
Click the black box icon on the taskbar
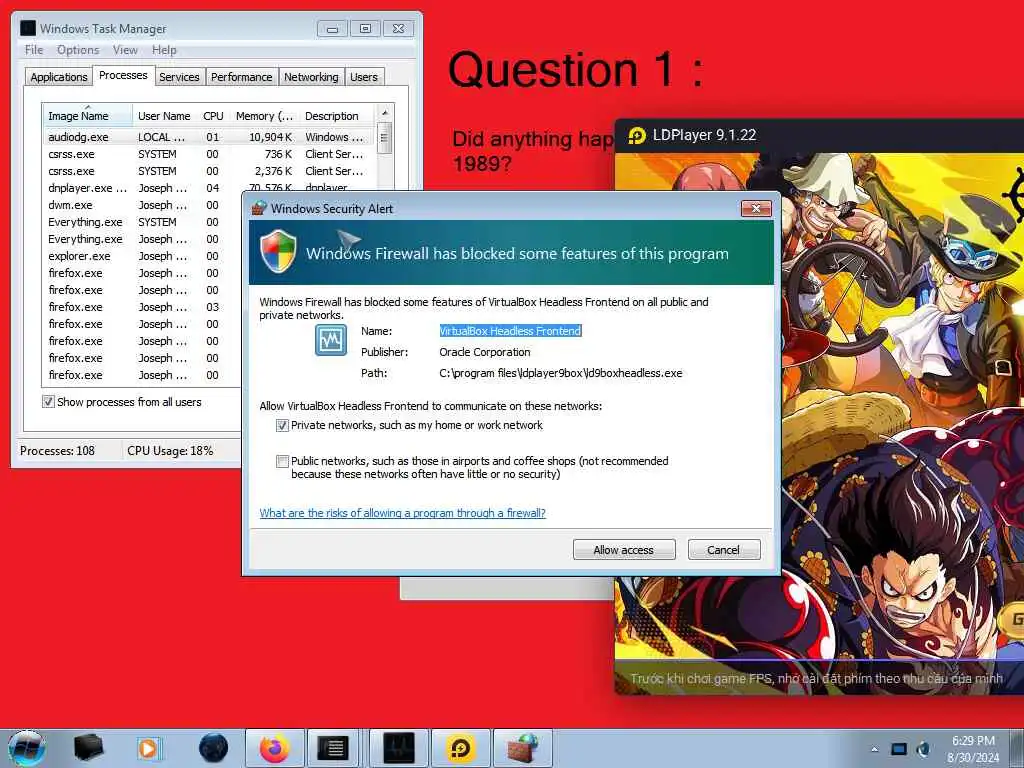click(x=88, y=748)
